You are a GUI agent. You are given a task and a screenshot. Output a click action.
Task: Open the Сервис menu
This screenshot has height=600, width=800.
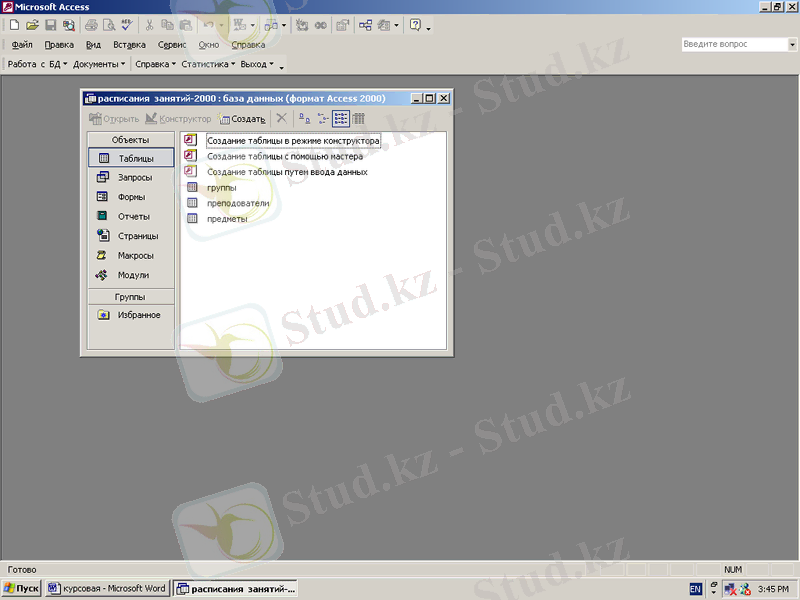point(172,44)
